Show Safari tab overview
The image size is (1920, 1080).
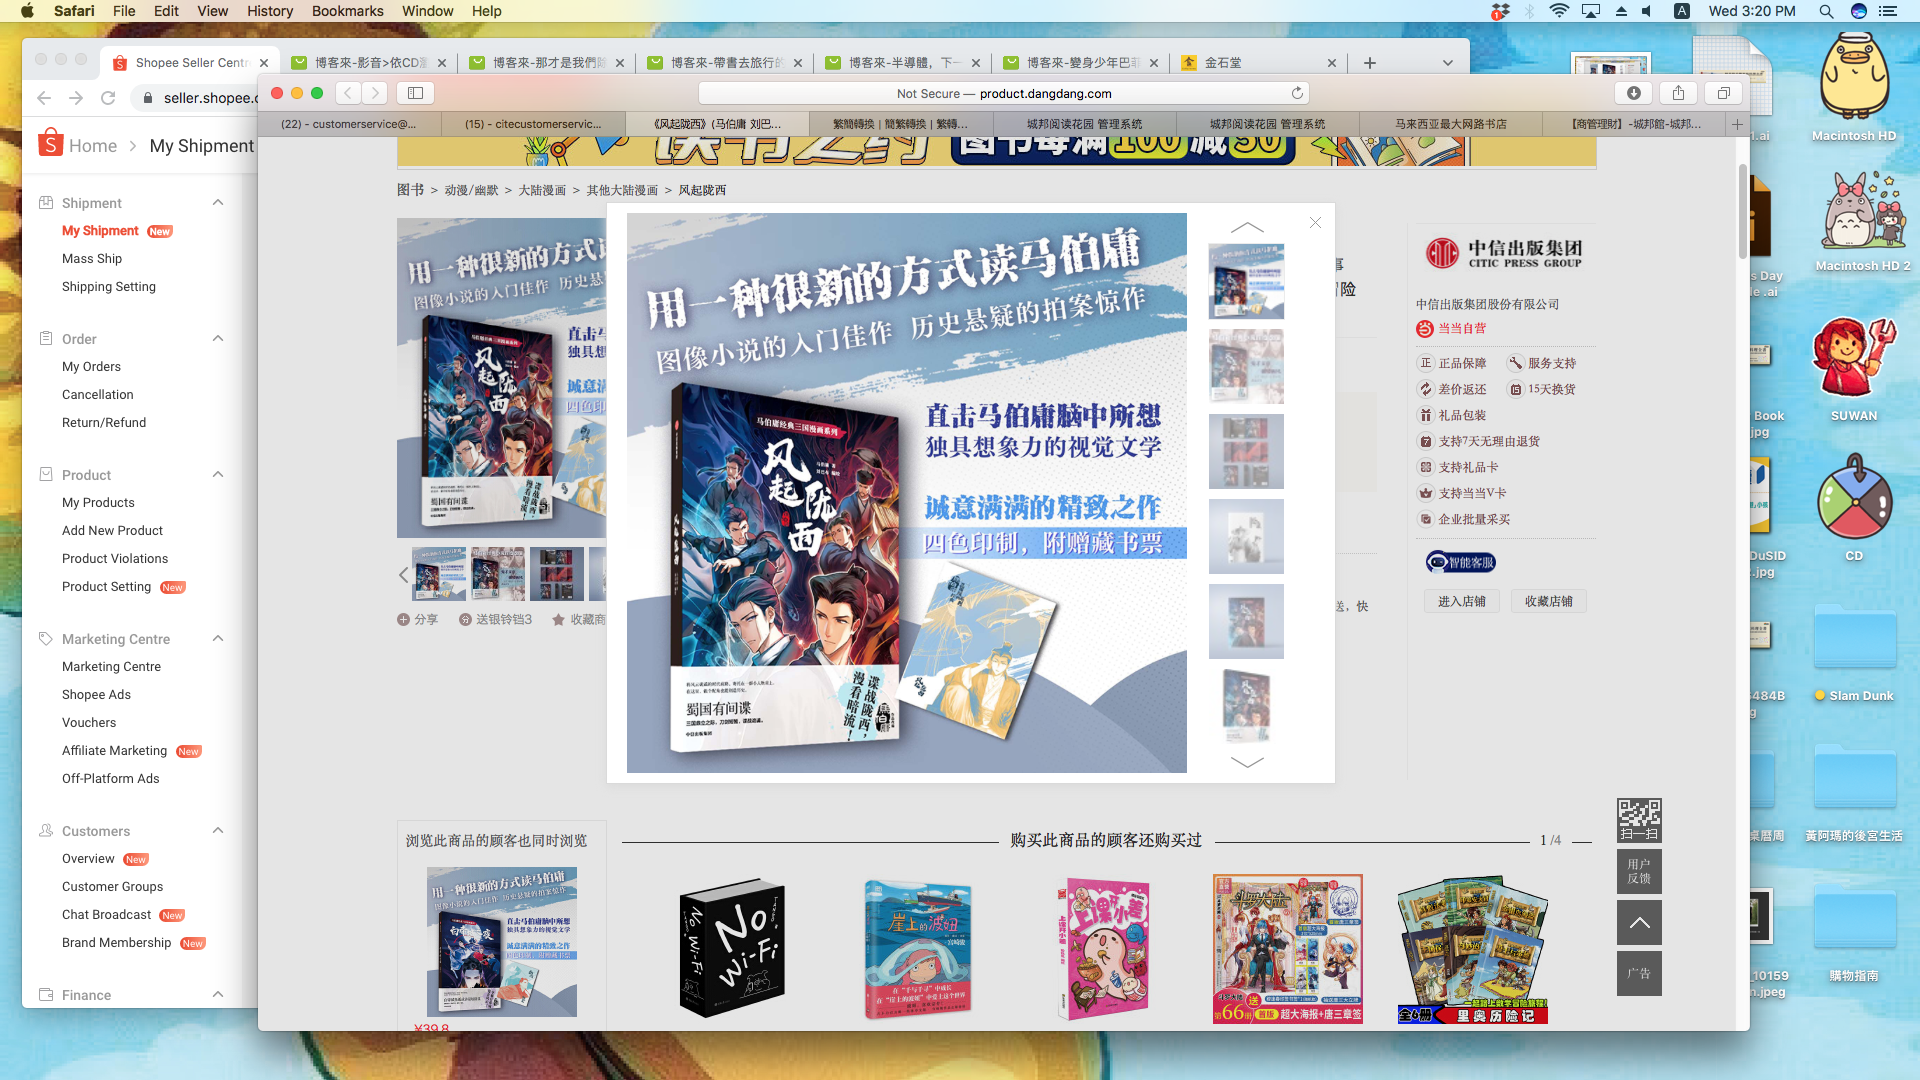click(1724, 93)
